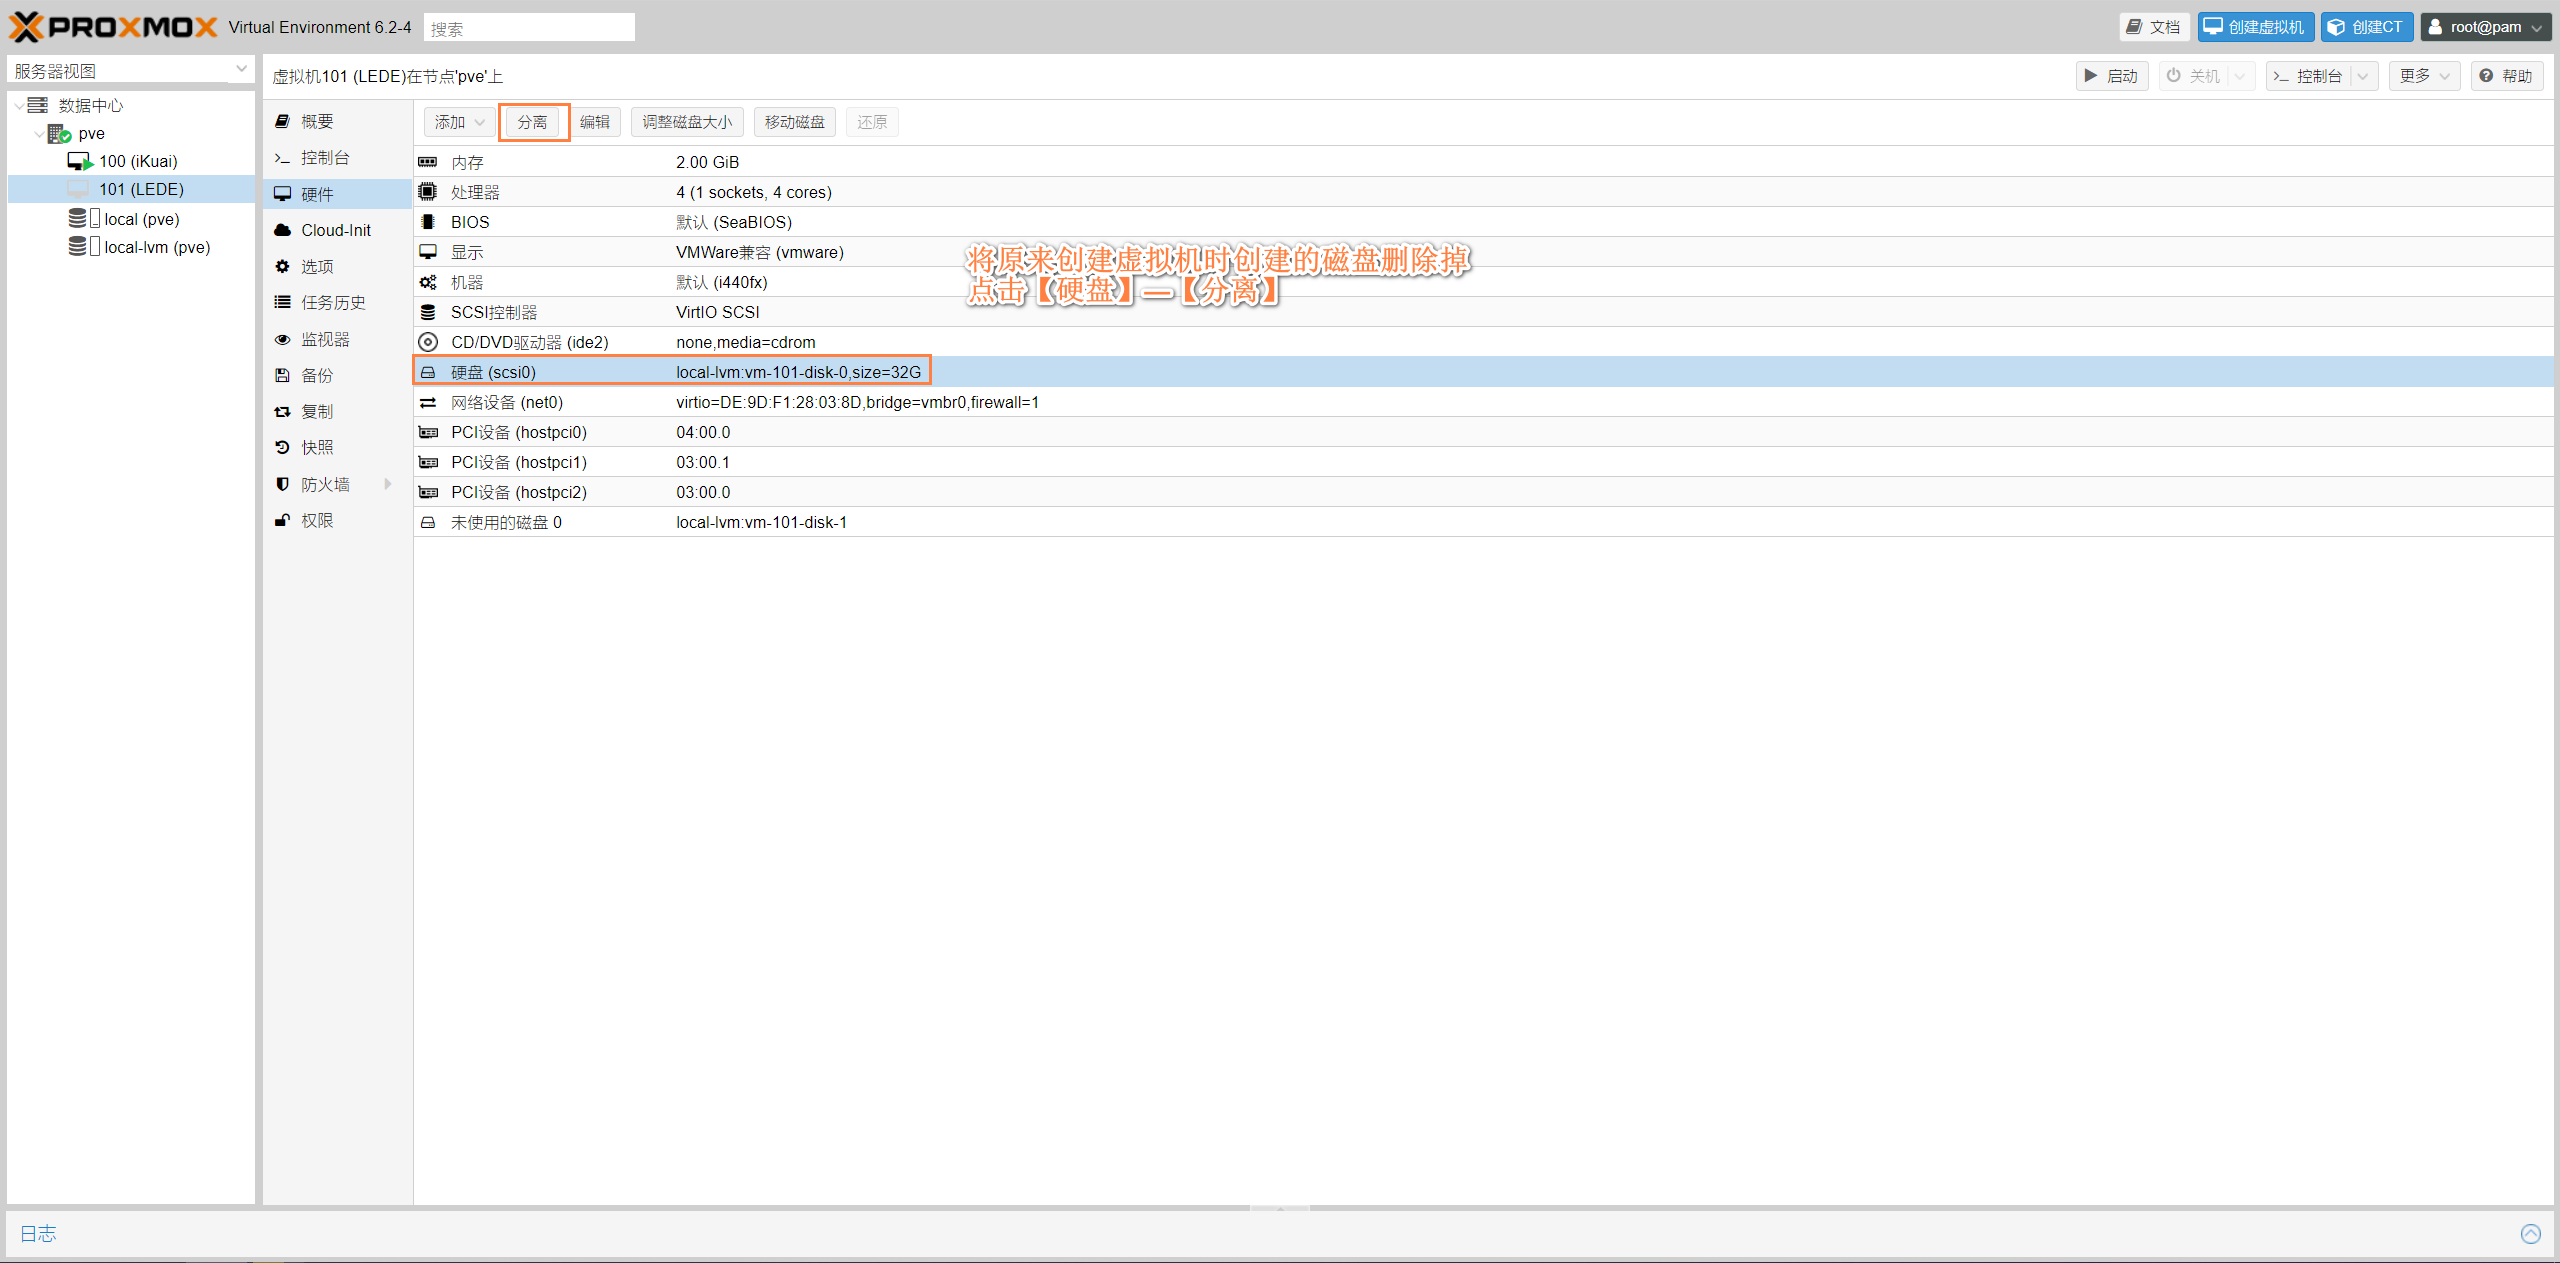
Task: Click the 搜索 search input field
Action: [x=529, y=28]
